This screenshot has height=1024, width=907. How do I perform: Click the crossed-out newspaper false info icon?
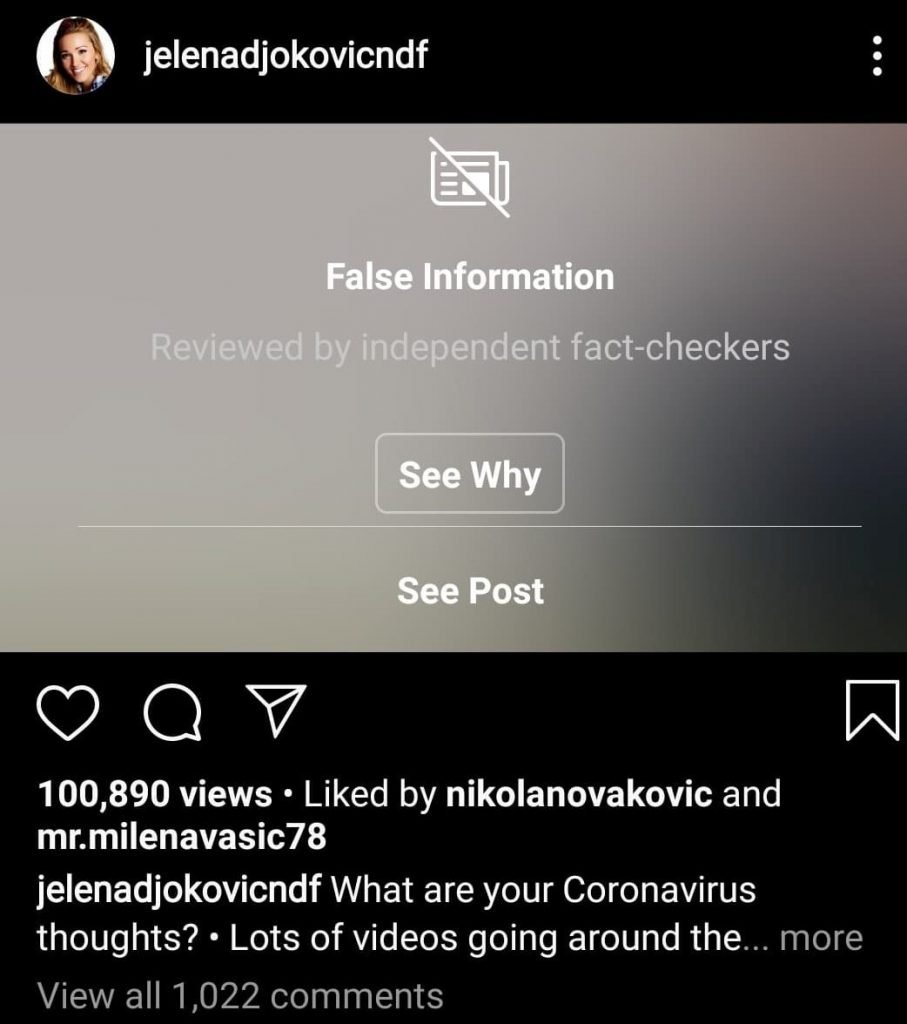tap(469, 177)
